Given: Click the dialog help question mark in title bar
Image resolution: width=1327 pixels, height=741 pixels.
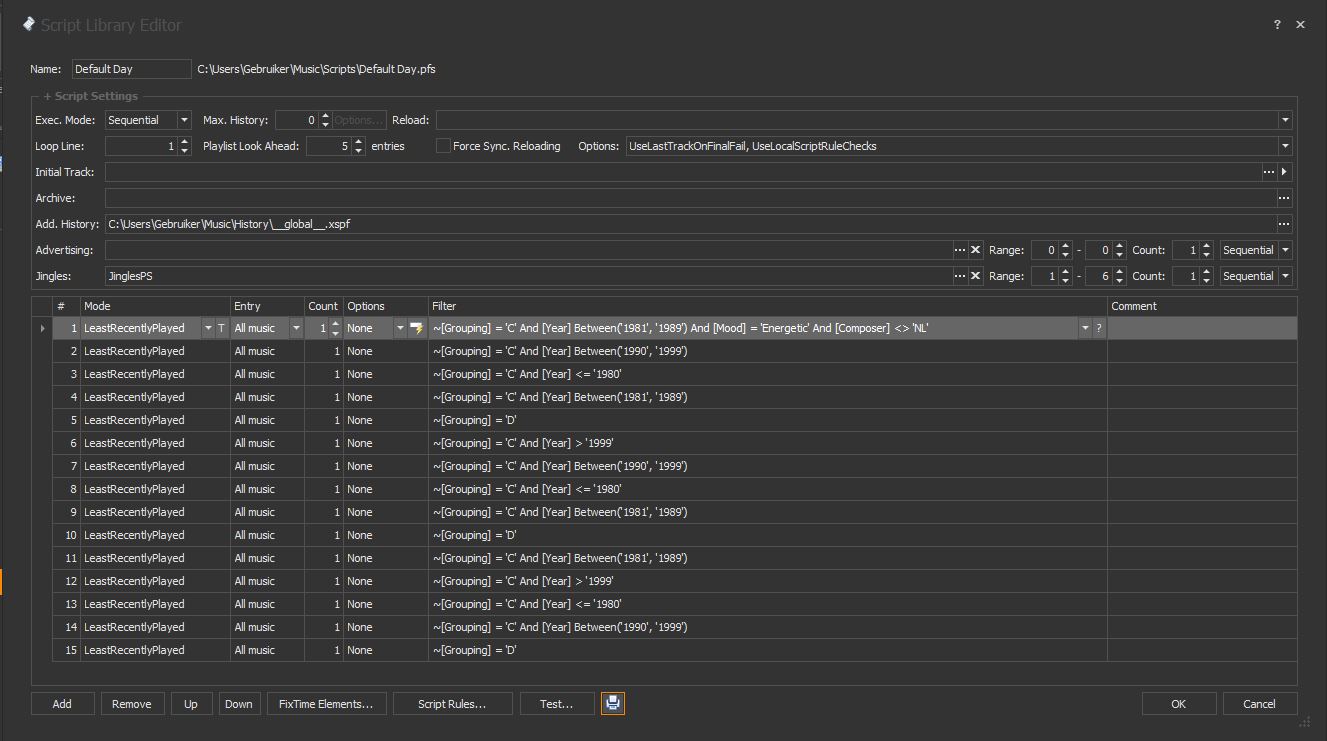Looking at the screenshot, I should click(1277, 25).
